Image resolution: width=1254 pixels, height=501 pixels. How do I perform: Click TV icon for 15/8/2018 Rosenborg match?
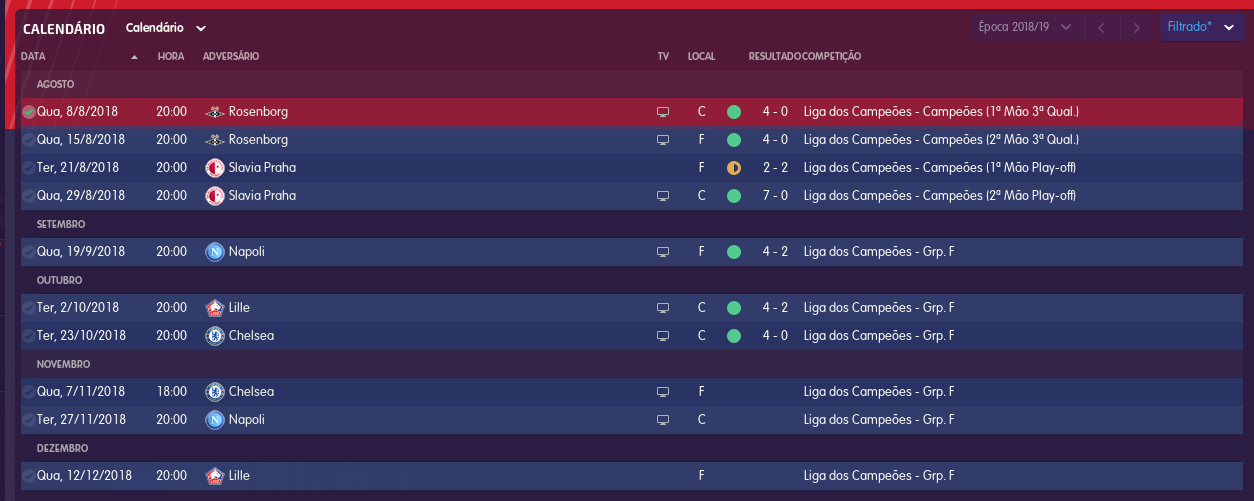(662, 140)
